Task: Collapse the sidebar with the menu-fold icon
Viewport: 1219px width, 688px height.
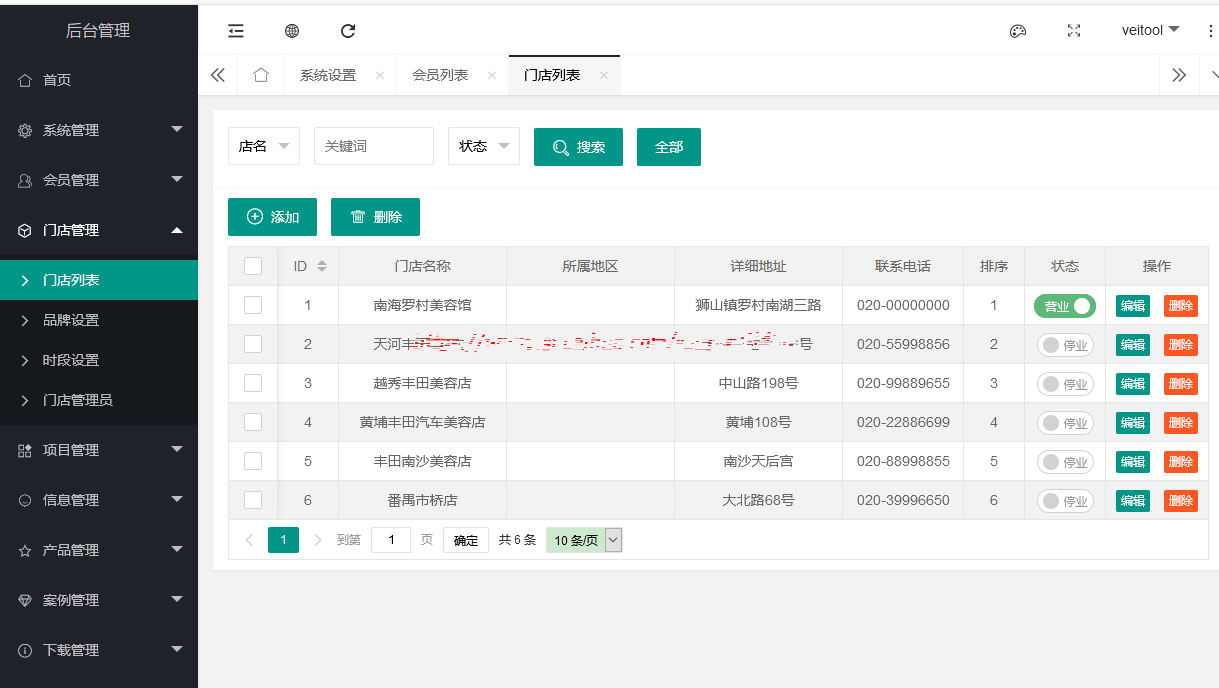Action: 236,31
